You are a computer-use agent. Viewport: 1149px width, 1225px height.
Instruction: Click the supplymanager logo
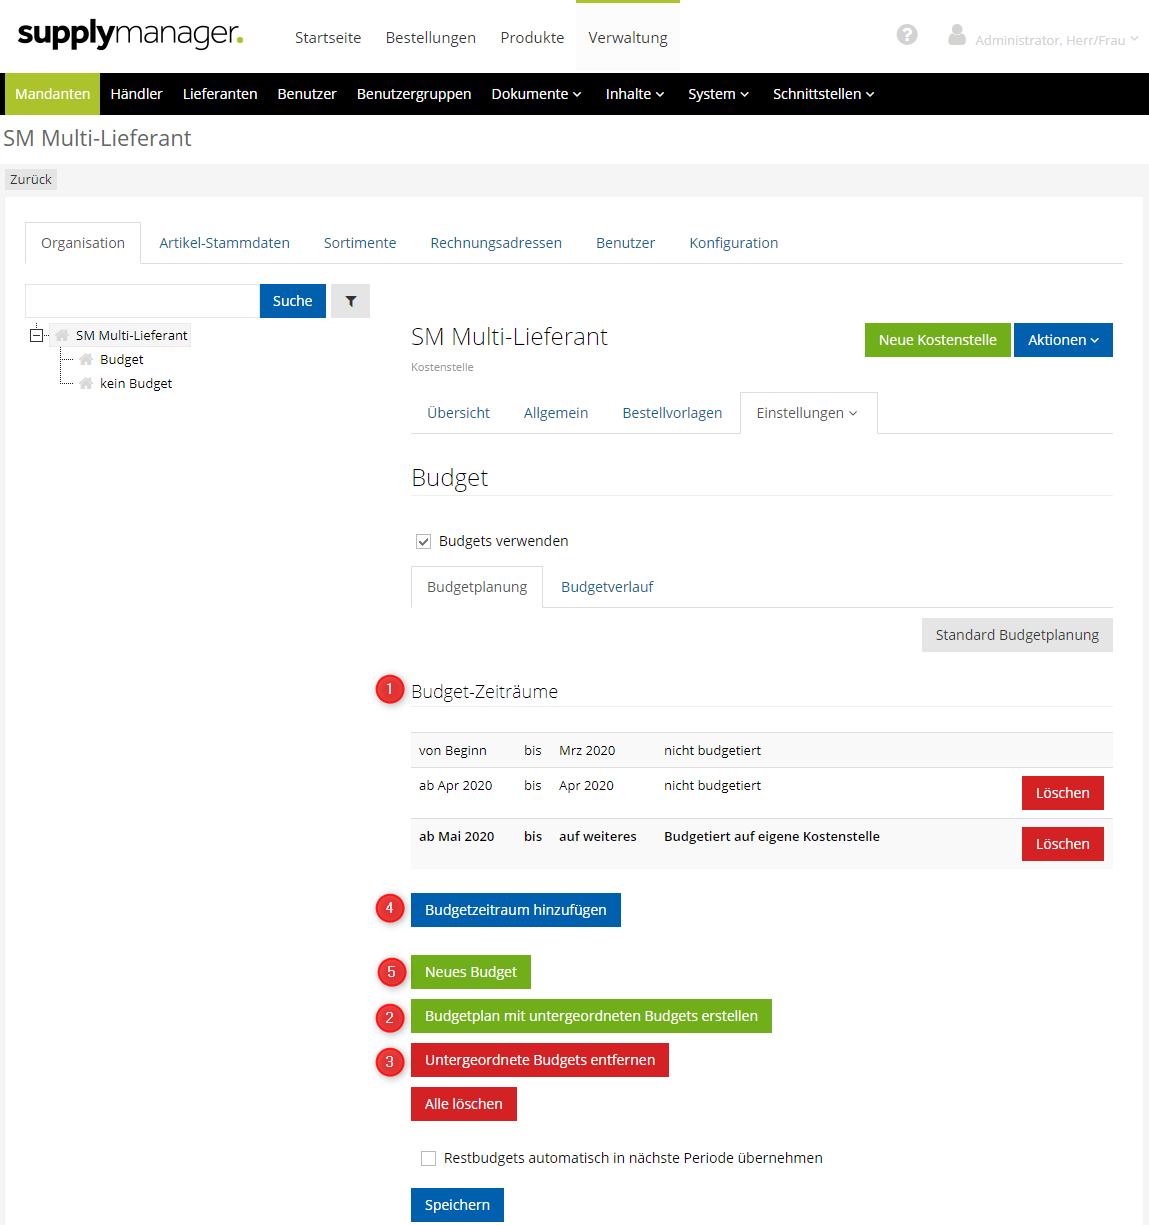(130, 35)
